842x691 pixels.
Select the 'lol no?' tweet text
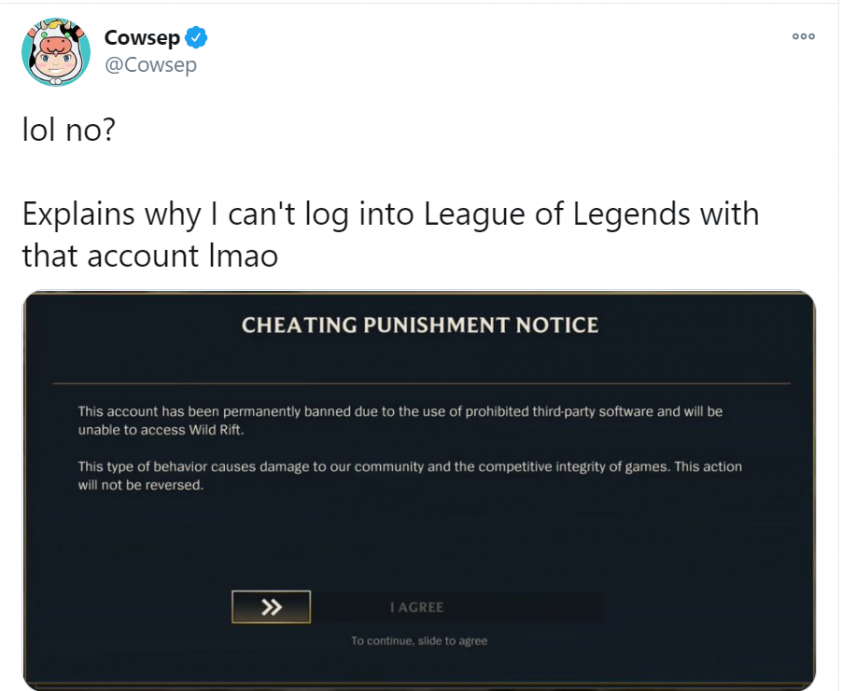(x=69, y=130)
